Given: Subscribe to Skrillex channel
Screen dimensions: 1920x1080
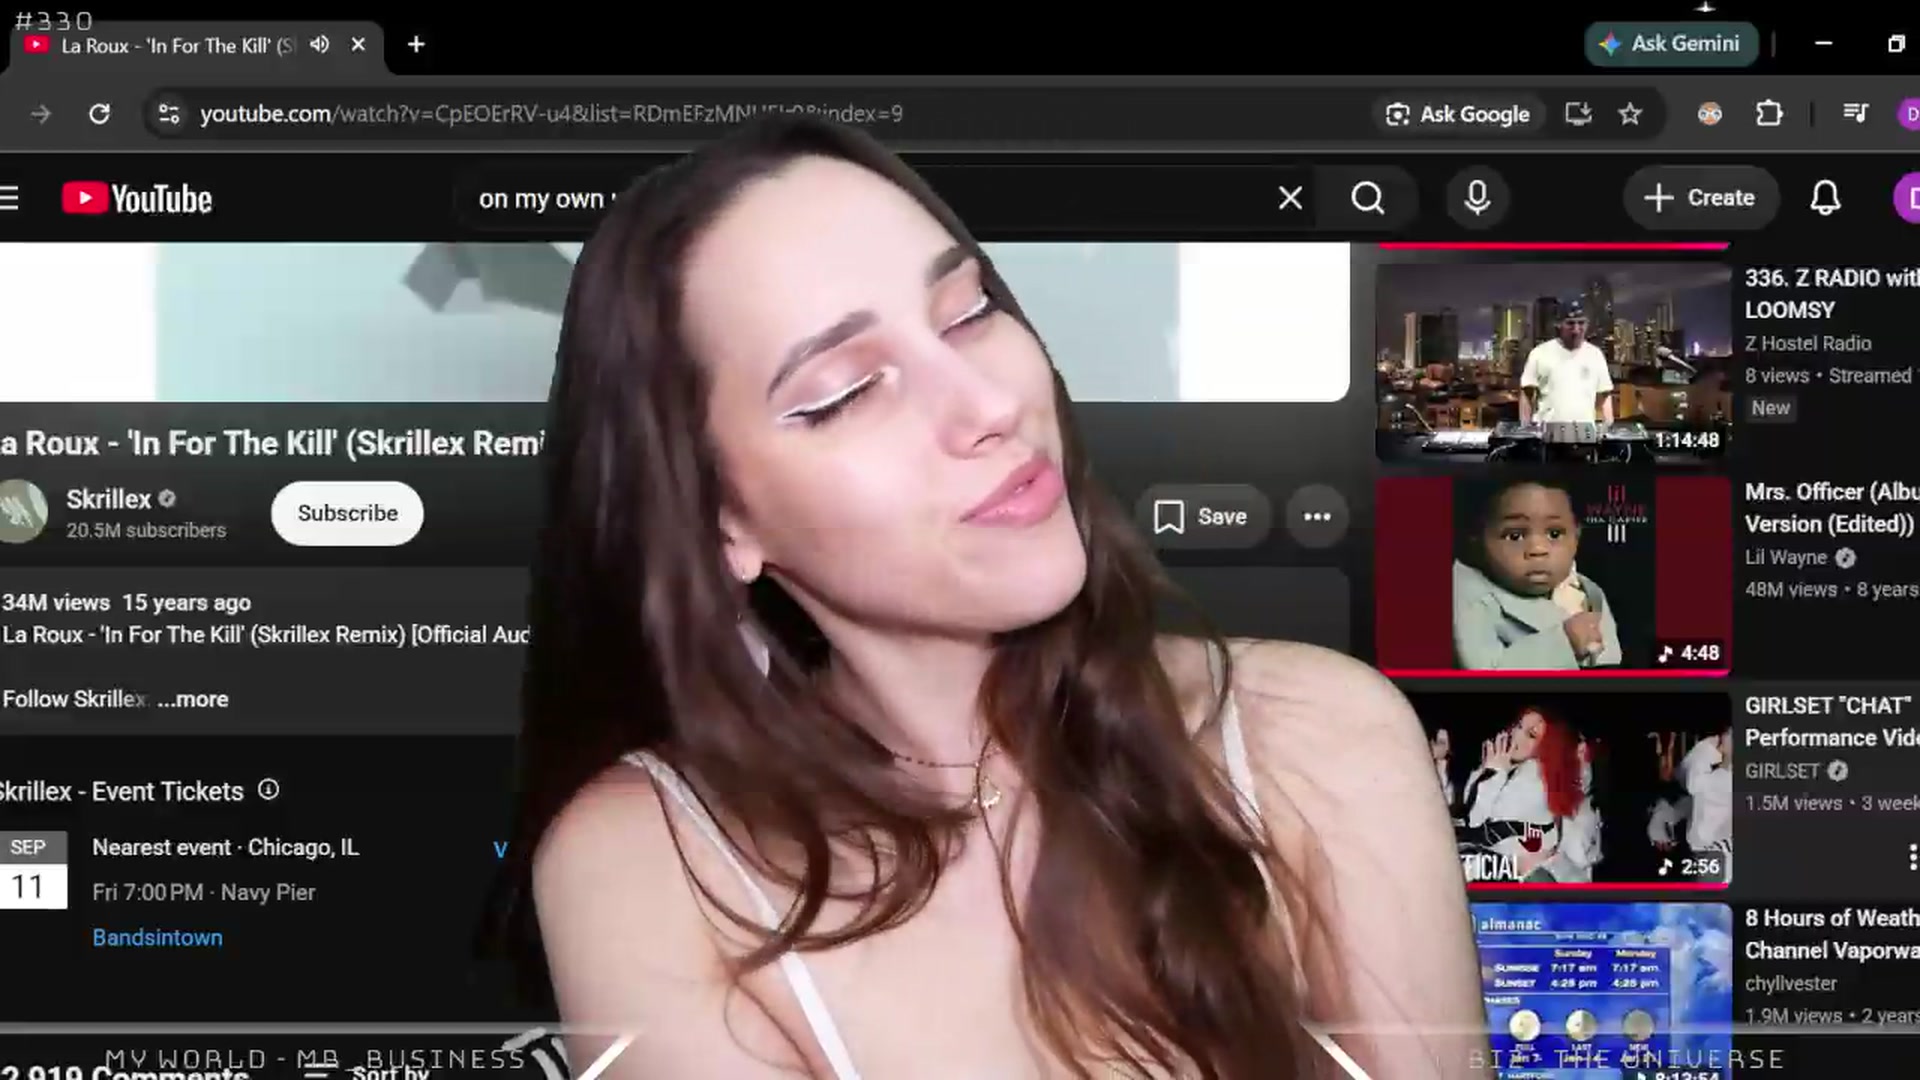Looking at the screenshot, I should pos(347,513).
